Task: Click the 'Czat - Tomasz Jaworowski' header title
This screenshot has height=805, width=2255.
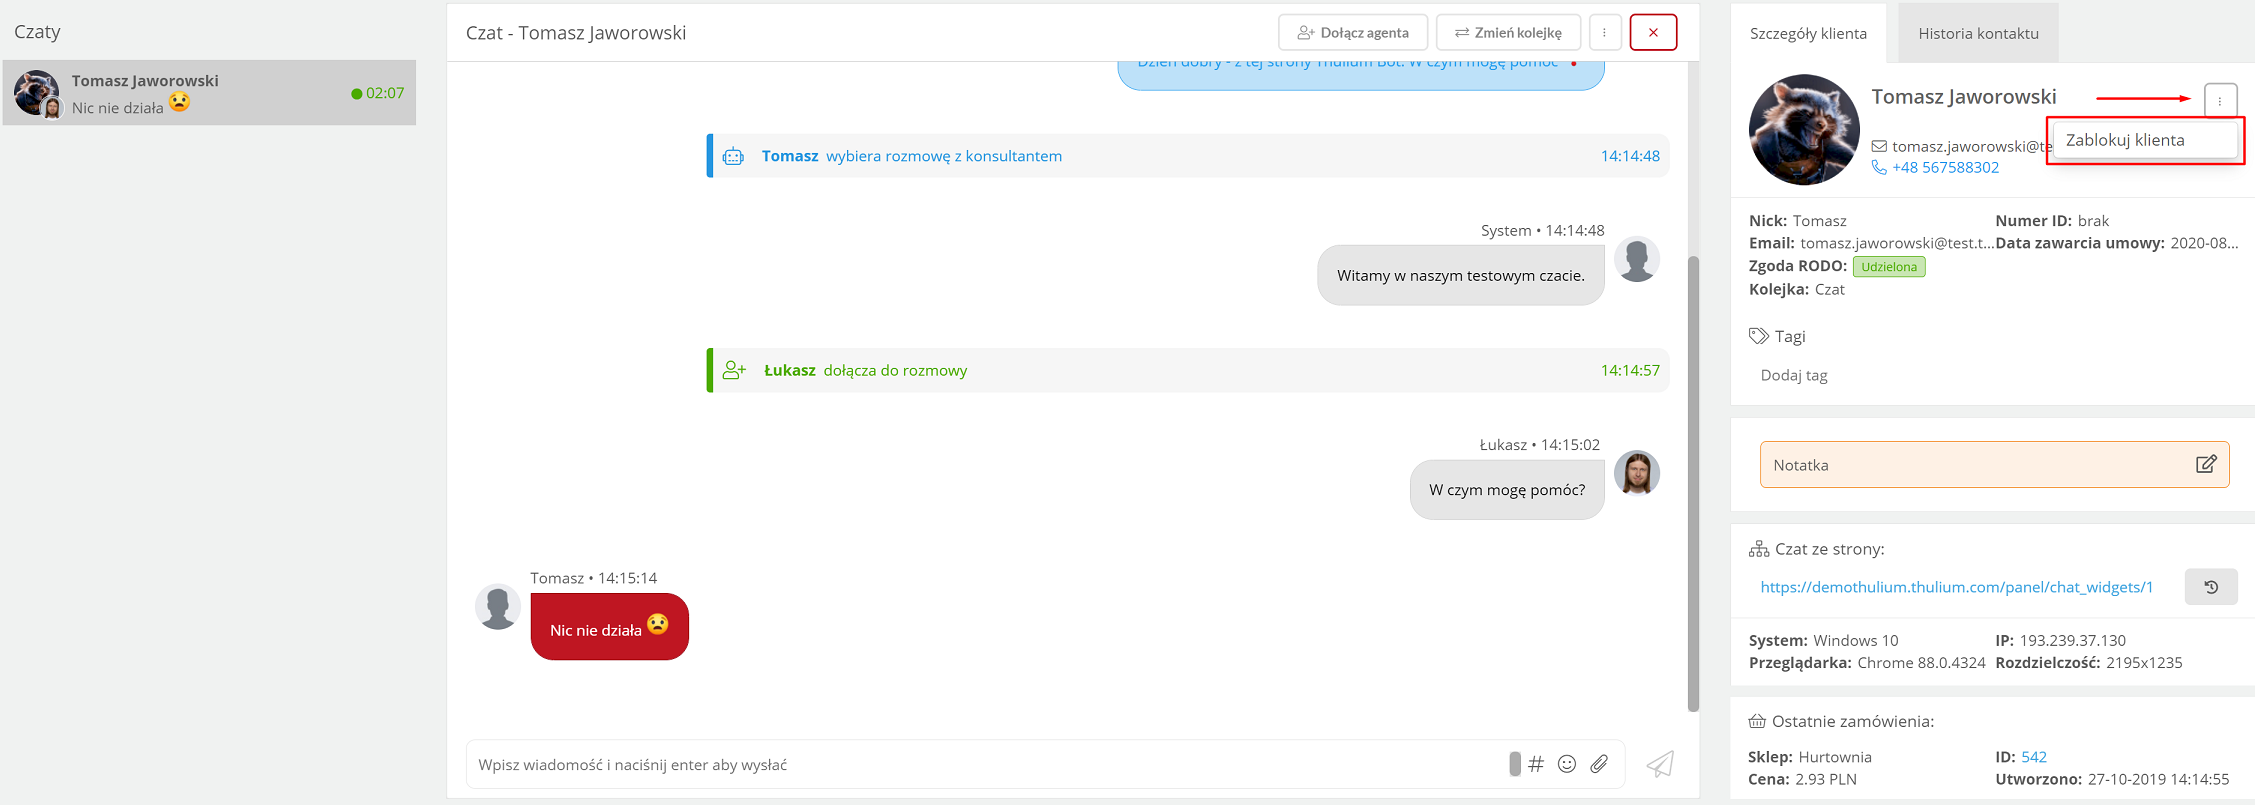Action: (x=576, y=32)
